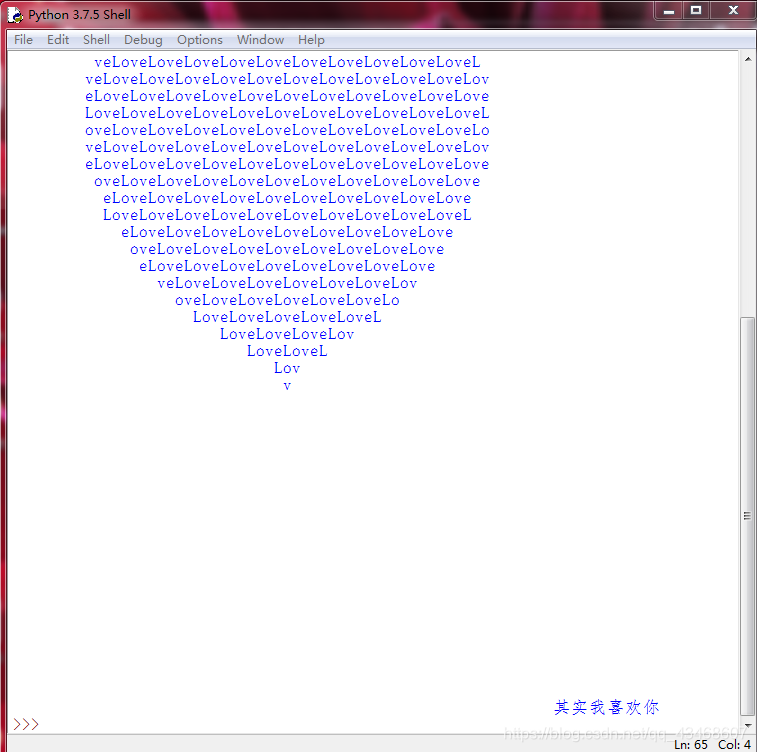This screenshot has height=752, width=757.
Task: Click the 'LoveLoveLoveLov' output line
Action: 287,334
